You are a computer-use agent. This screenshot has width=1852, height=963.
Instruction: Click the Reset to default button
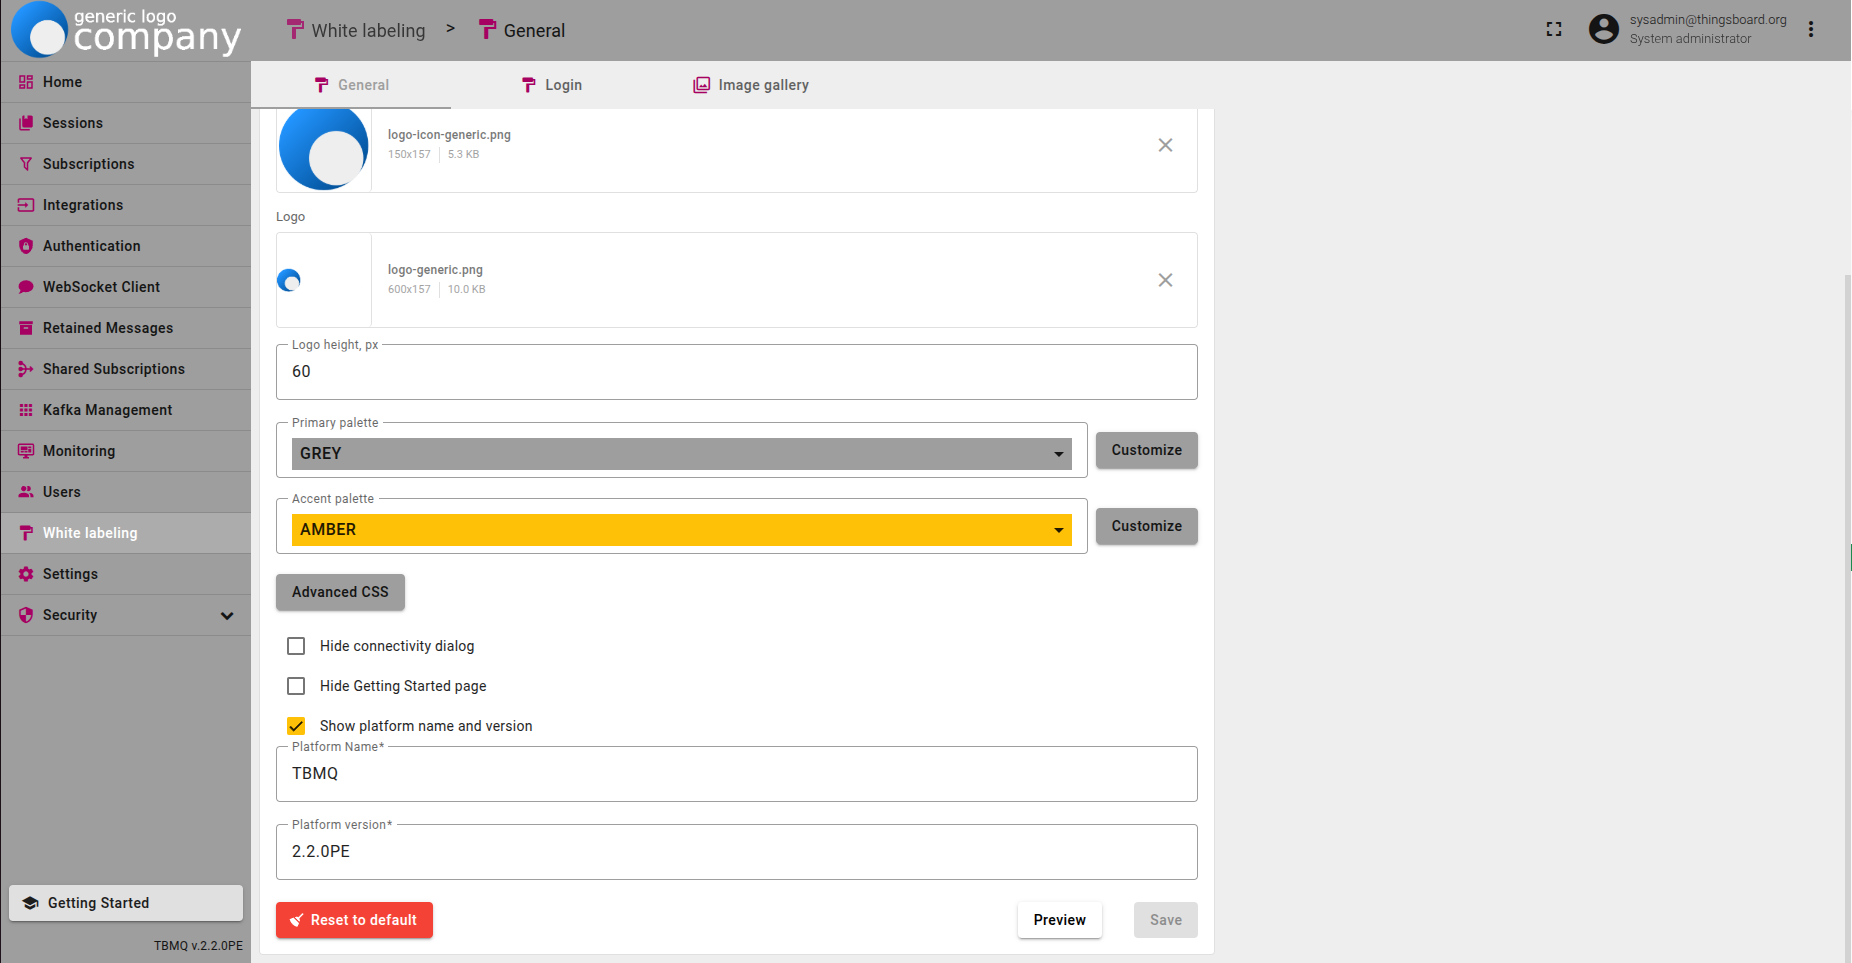point(354,920)
